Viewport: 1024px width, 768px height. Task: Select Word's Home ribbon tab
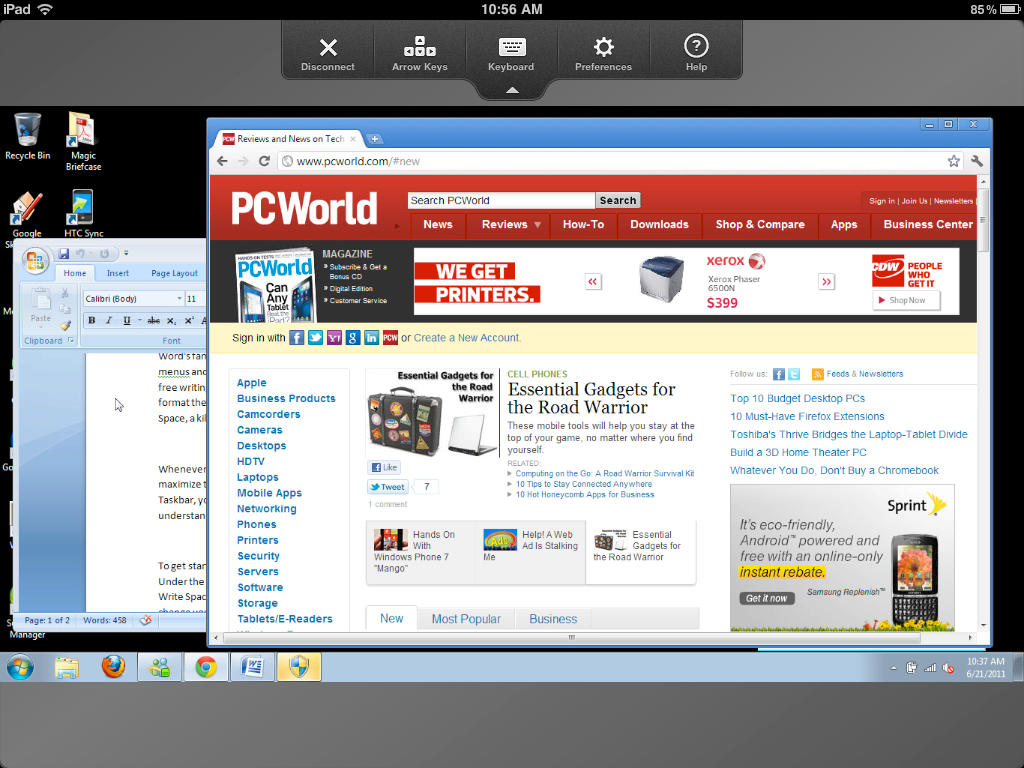coord(74,273)
